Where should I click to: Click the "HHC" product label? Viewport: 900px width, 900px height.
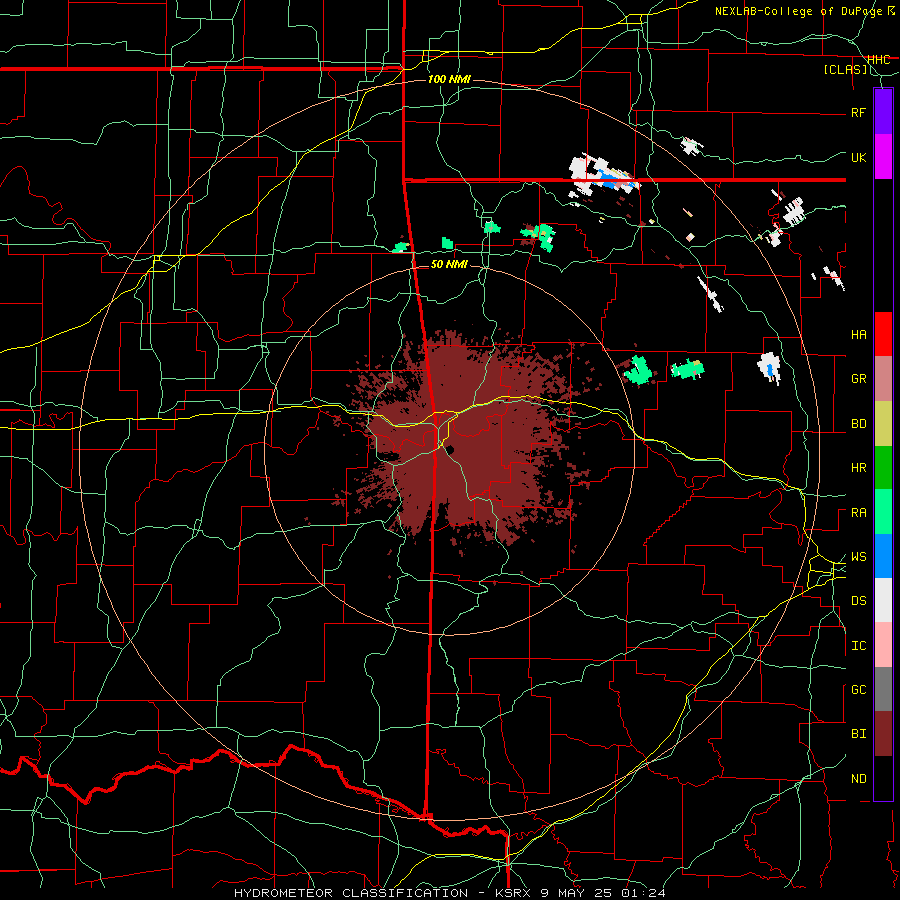click(x=878, y=60)
